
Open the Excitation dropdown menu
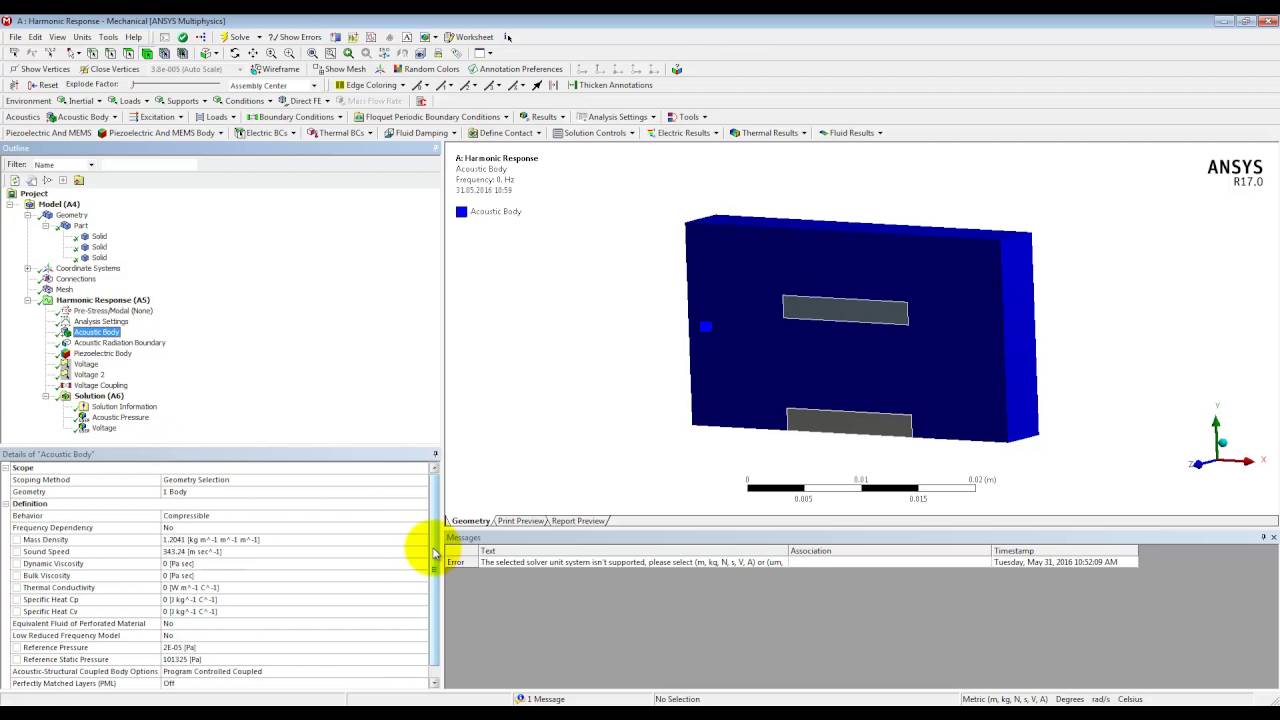[156, 117]
